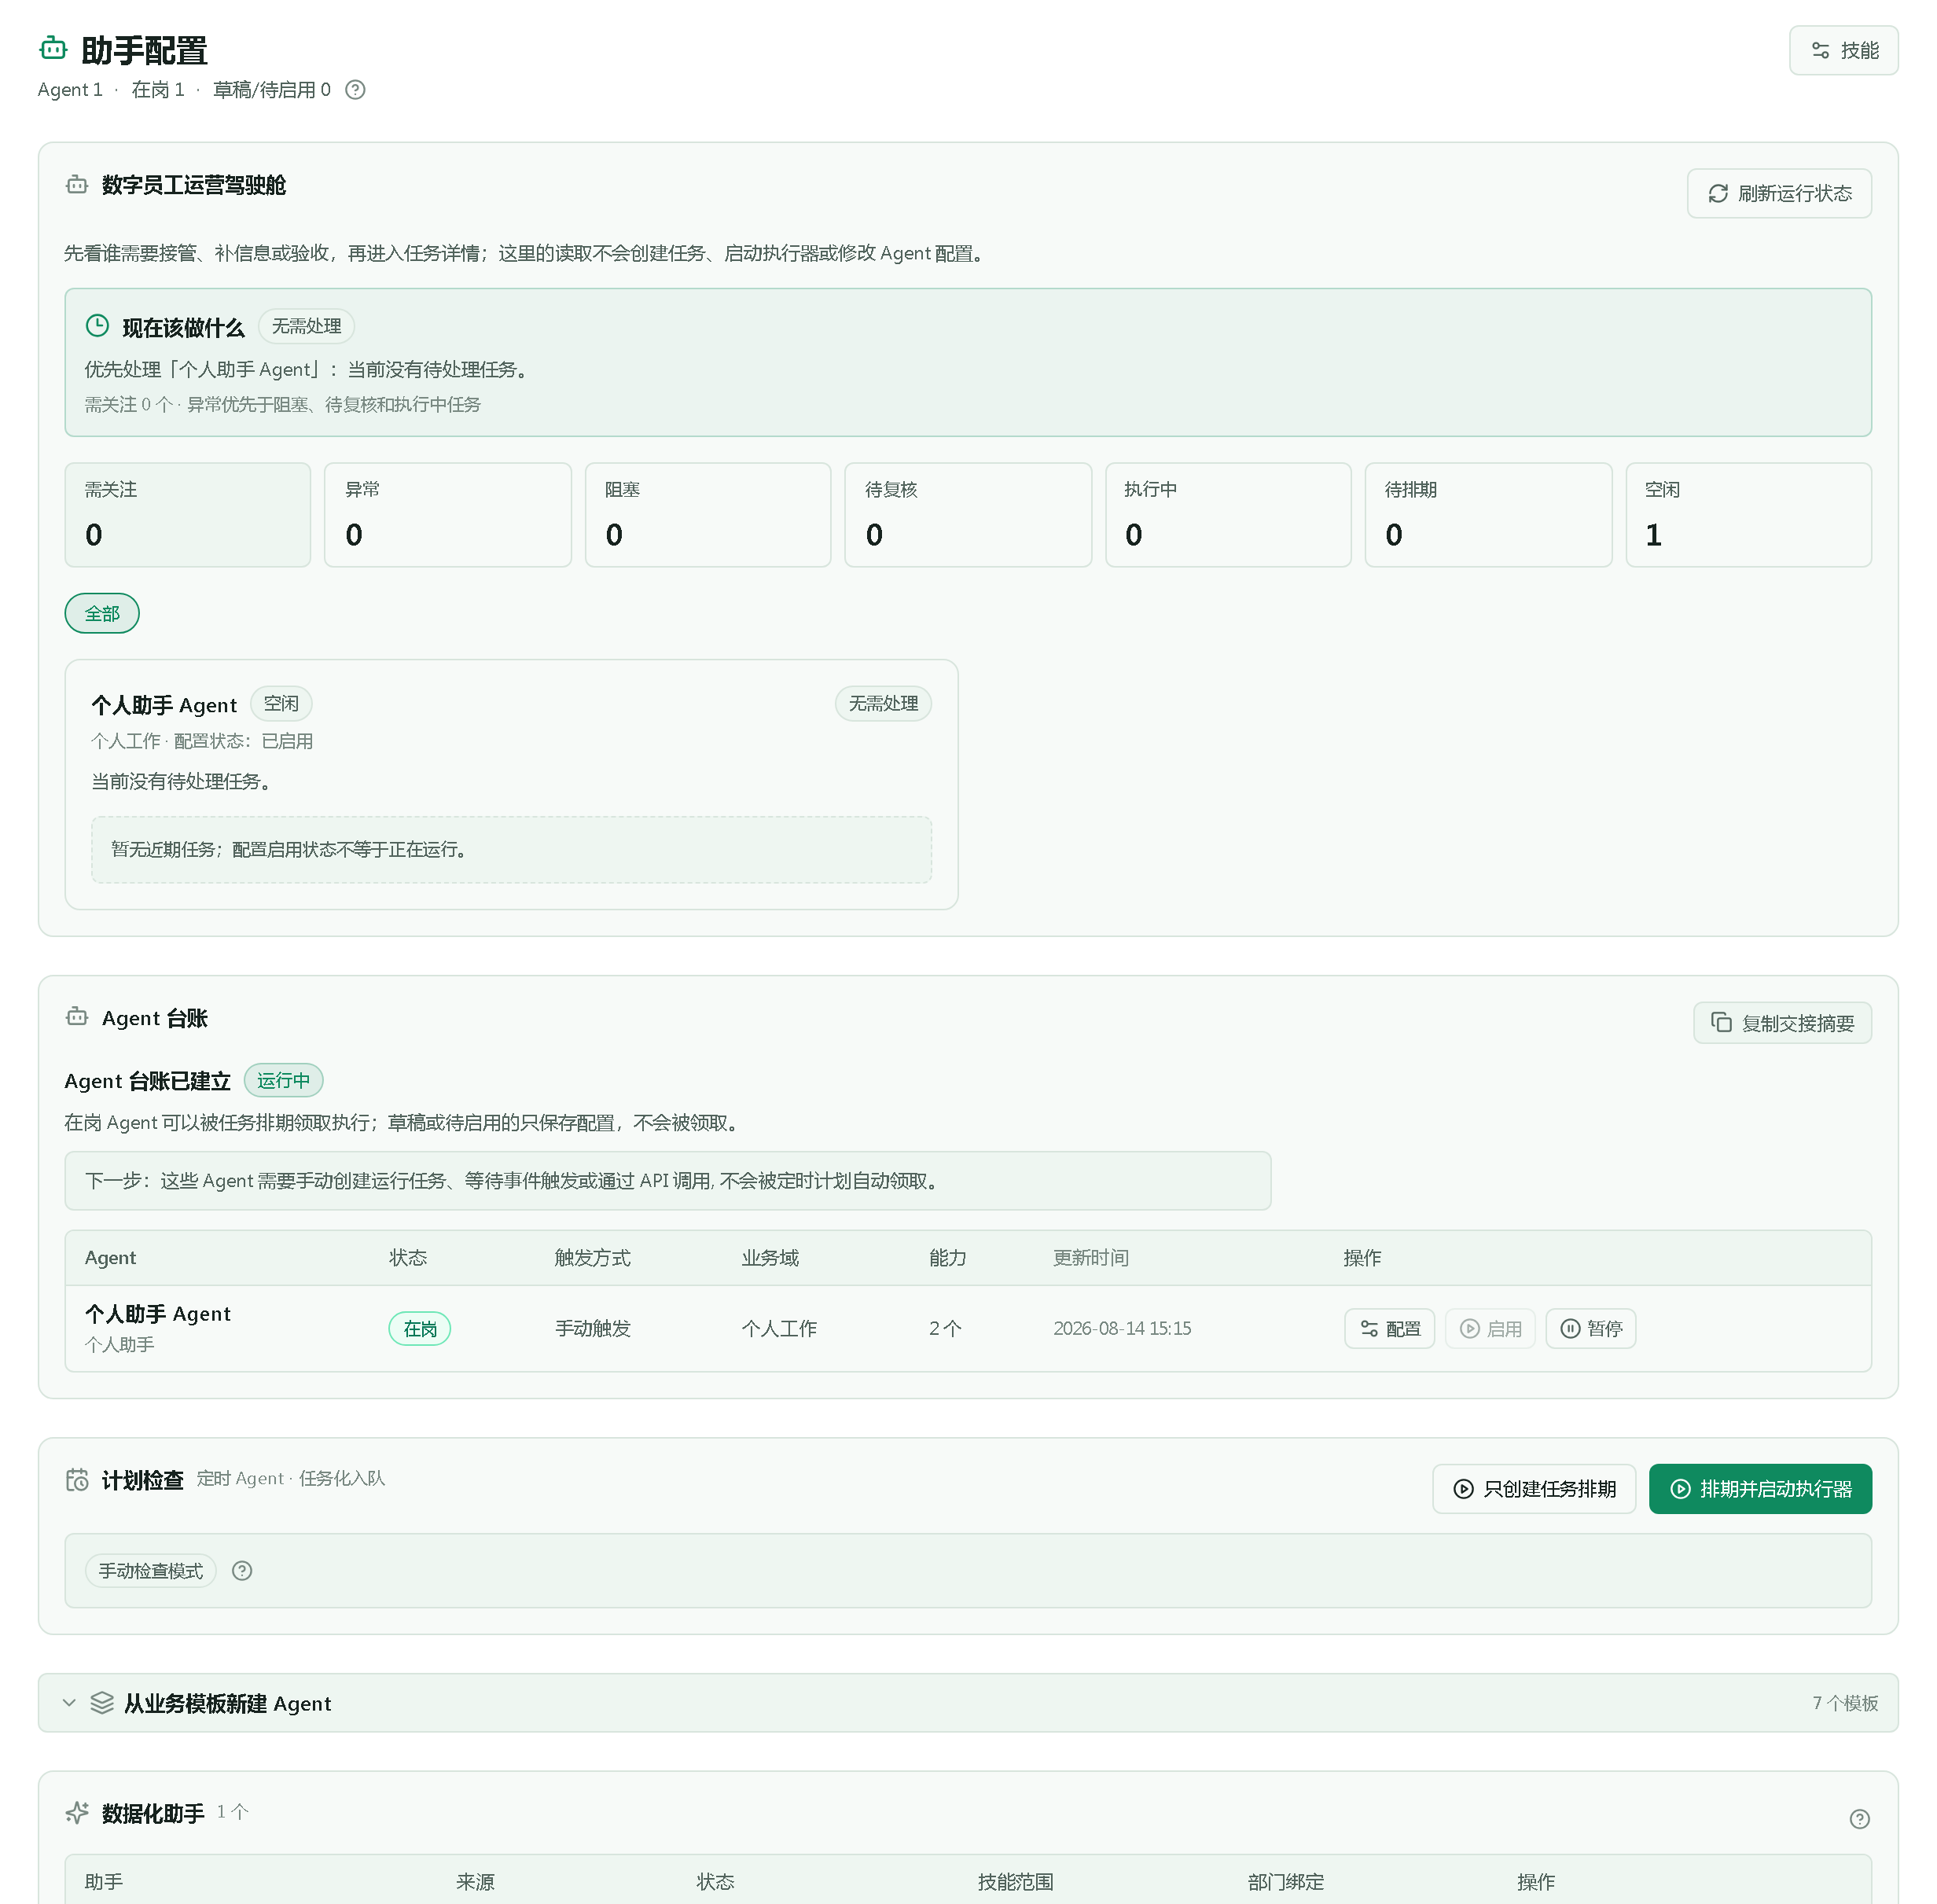The height and width of the screenshot is (1904, 1937).
Task: Click 排期并启动执行器 green button
Action: pyautogui.click(x=1759, y=1489)
